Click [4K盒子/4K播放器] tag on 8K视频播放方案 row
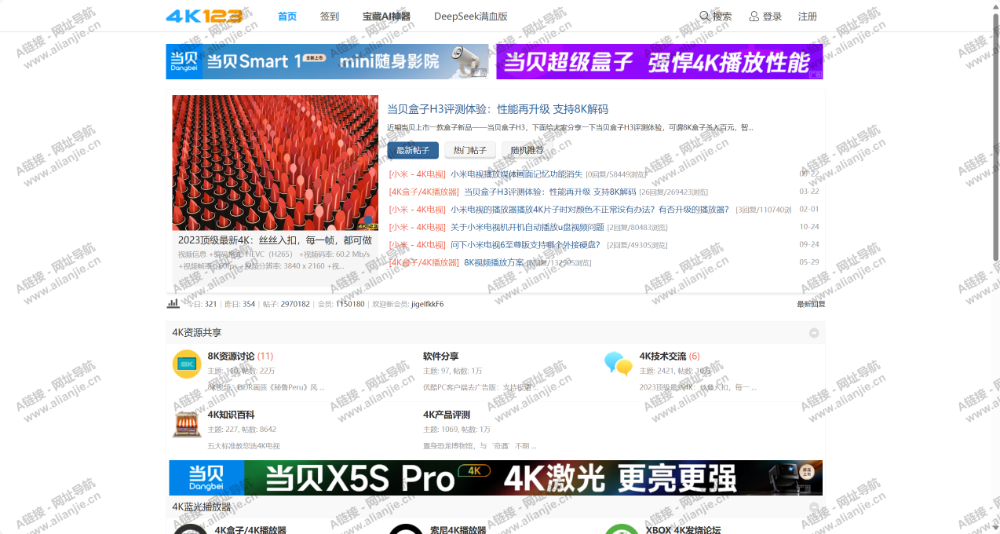Screen dimensions: 1000x534 point(423,262)
